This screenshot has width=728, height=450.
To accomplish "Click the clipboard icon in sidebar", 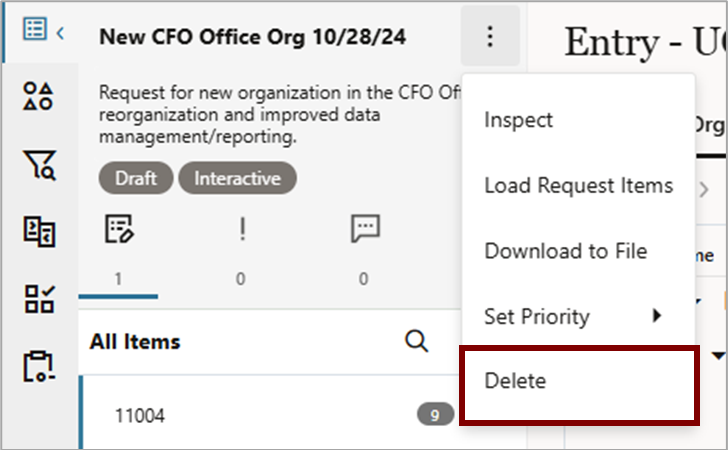I will click(x=38, y=366).
